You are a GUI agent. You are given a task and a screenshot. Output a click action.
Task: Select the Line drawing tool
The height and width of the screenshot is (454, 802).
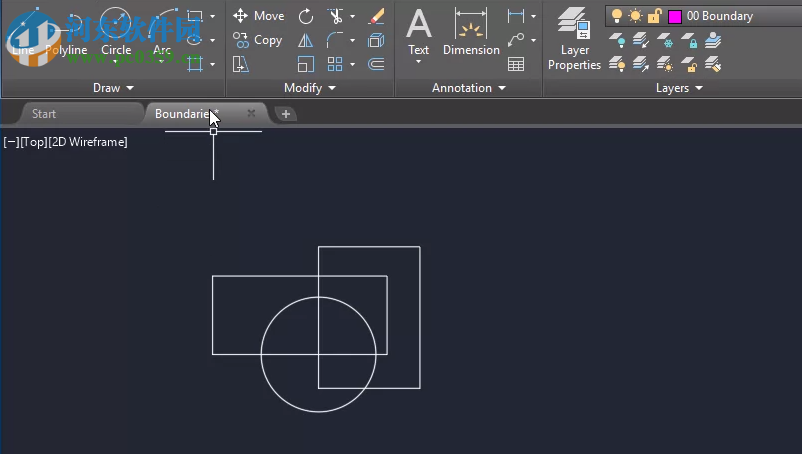pyautogui.click(x=23, y=33)
